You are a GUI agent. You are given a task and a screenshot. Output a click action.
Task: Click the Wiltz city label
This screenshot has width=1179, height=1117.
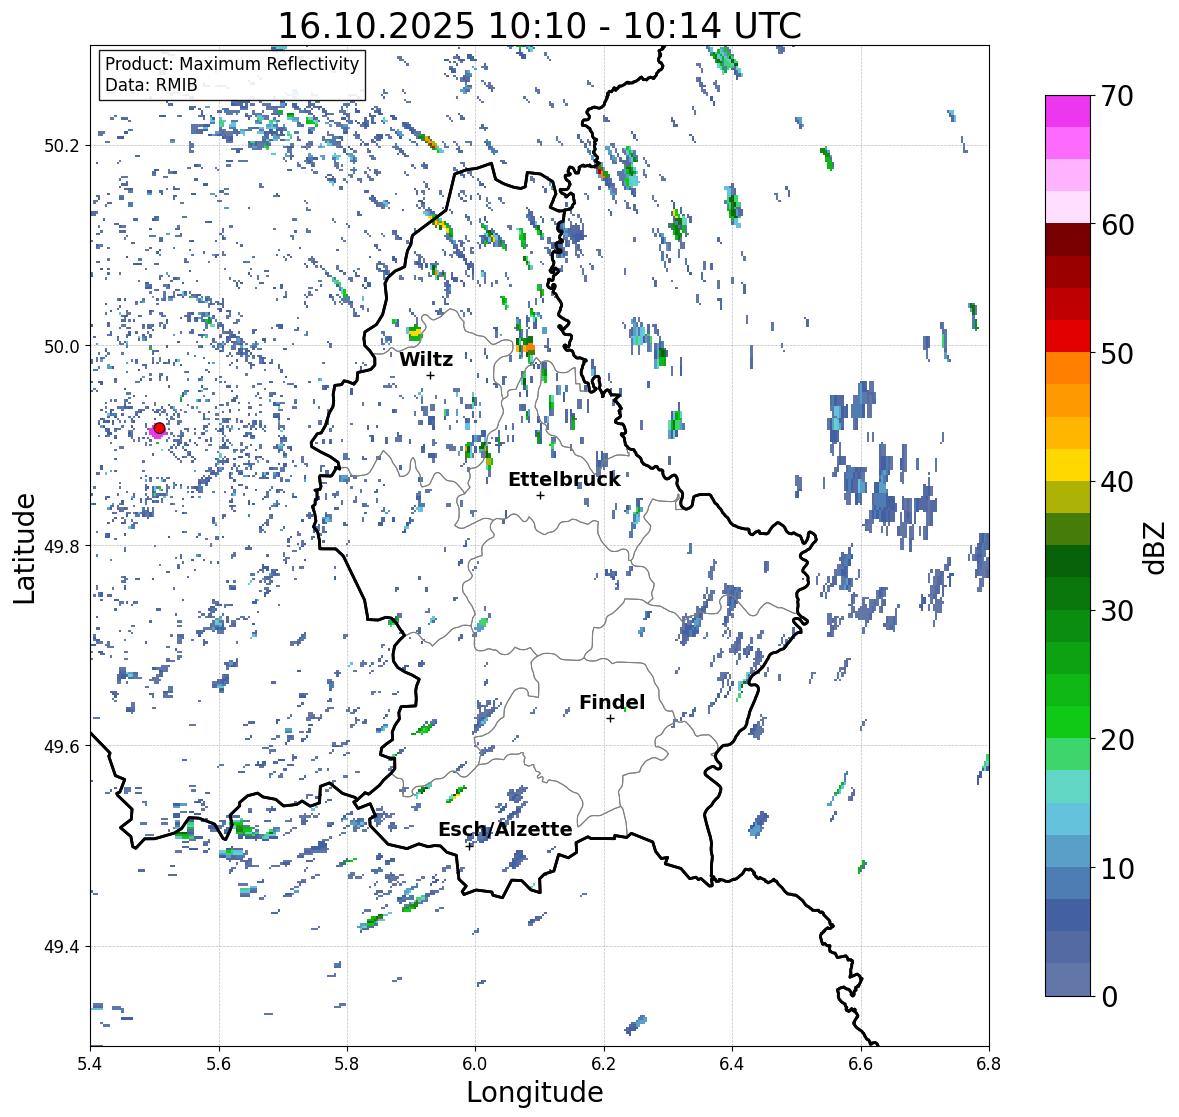click(x=426, y=359)
